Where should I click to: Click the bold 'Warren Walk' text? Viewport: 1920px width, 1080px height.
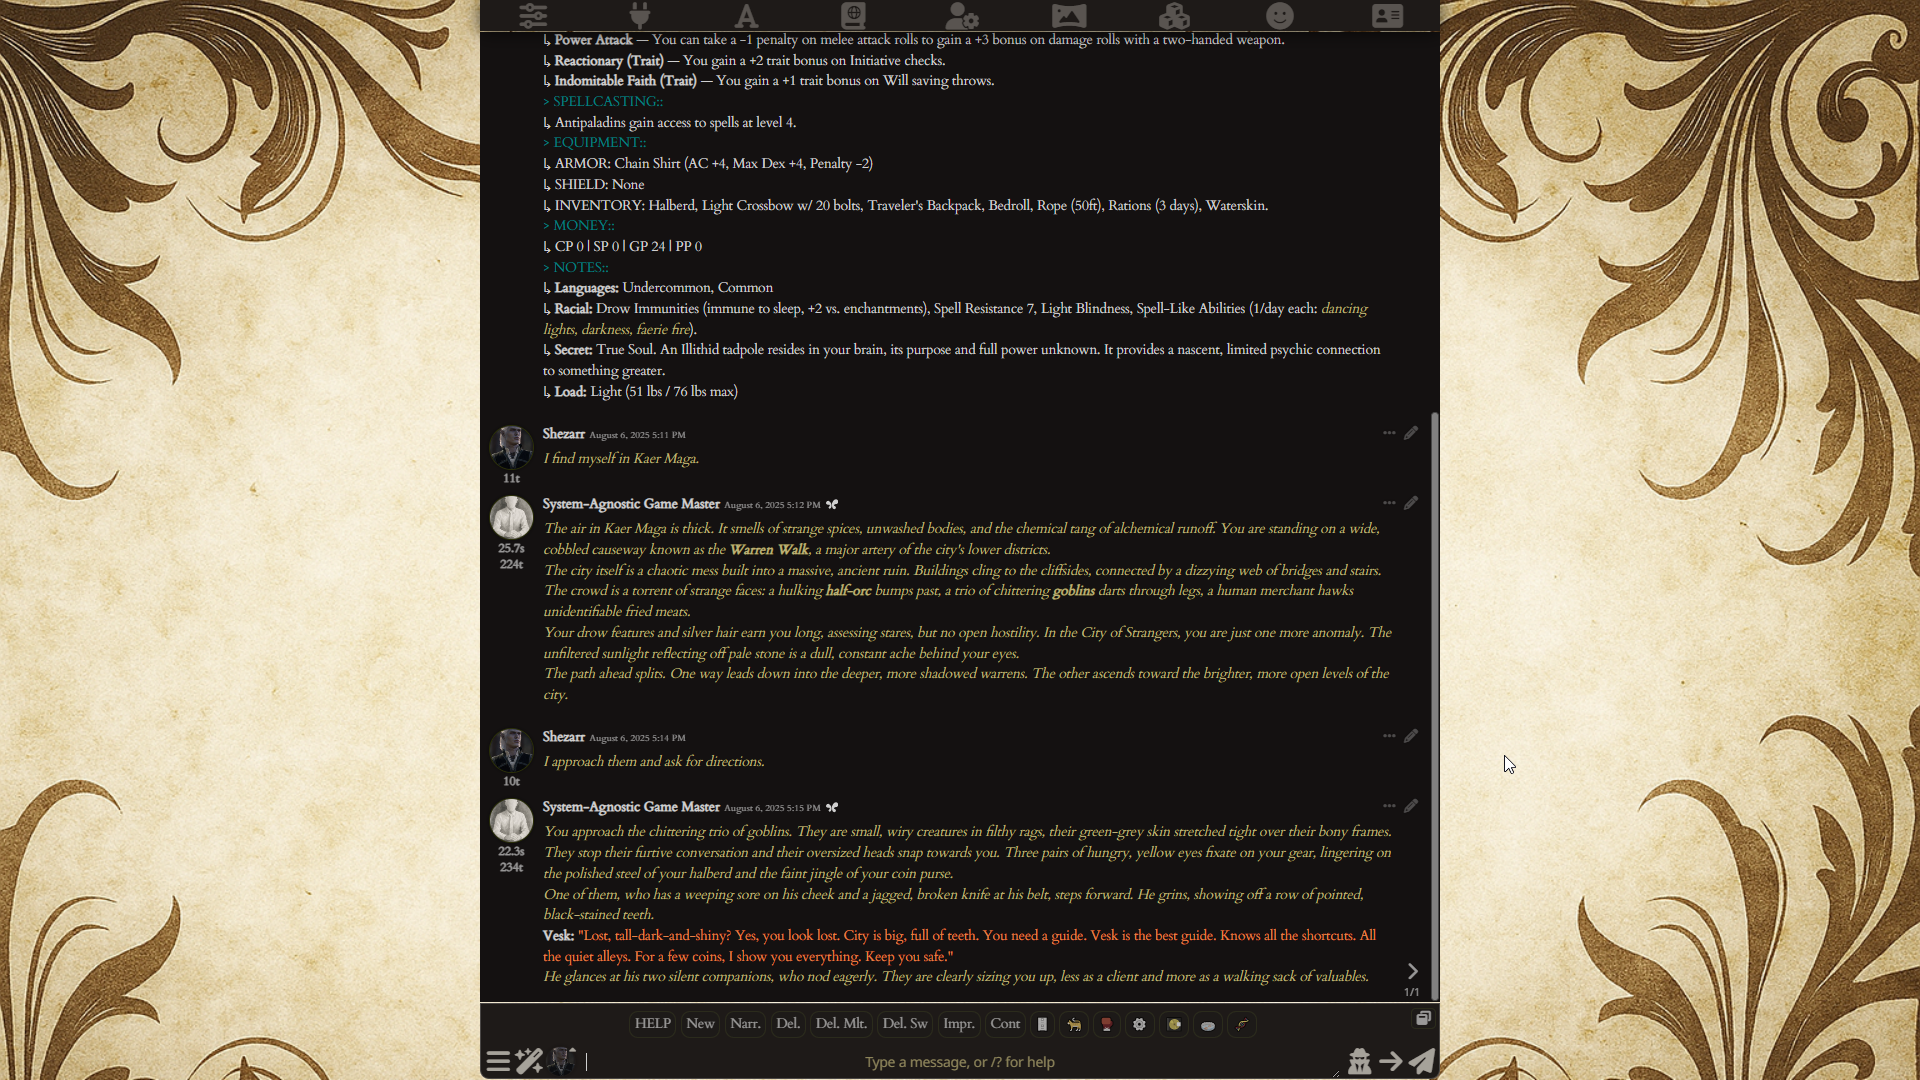point(769,550)
